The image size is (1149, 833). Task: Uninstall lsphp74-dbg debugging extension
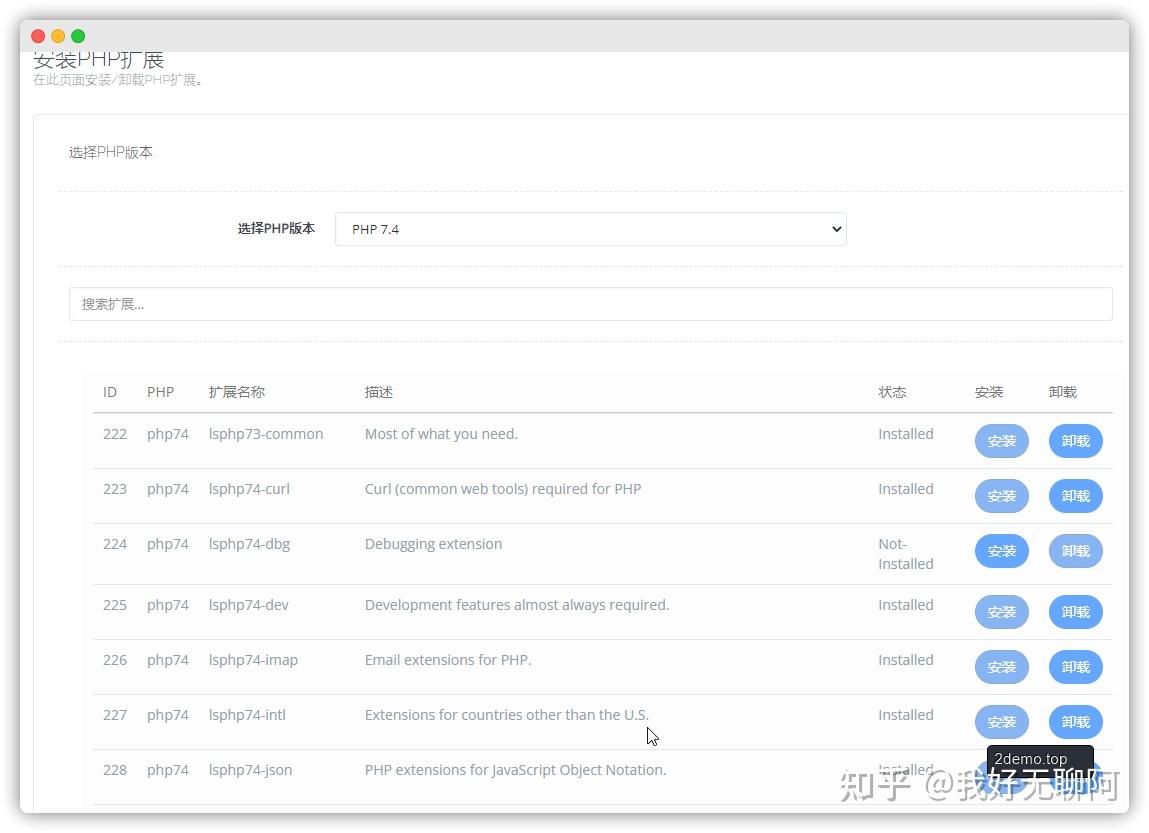tap(1076, 551)
